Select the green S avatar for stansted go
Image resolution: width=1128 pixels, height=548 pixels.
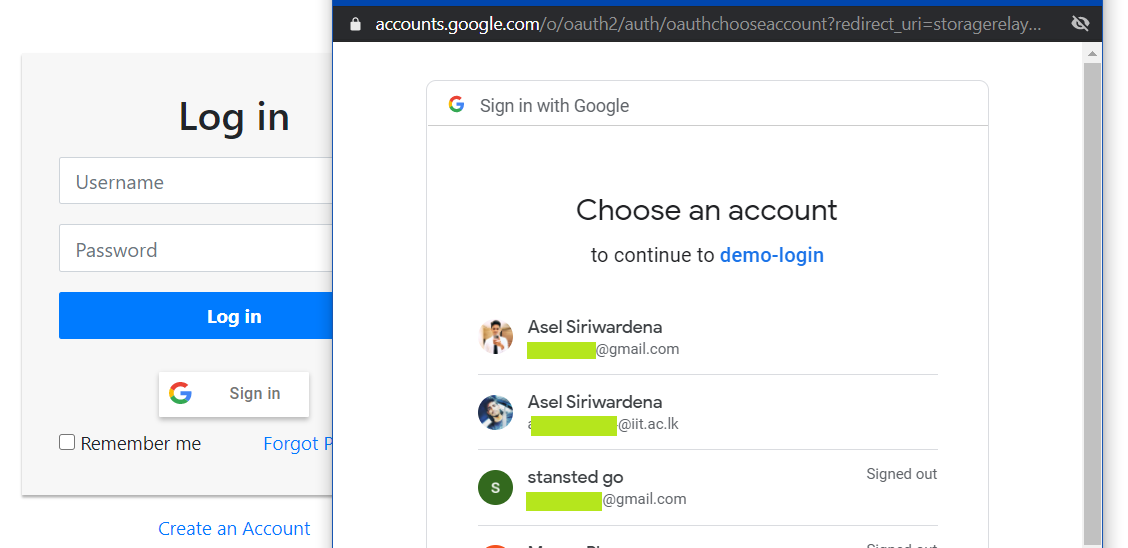495,488
